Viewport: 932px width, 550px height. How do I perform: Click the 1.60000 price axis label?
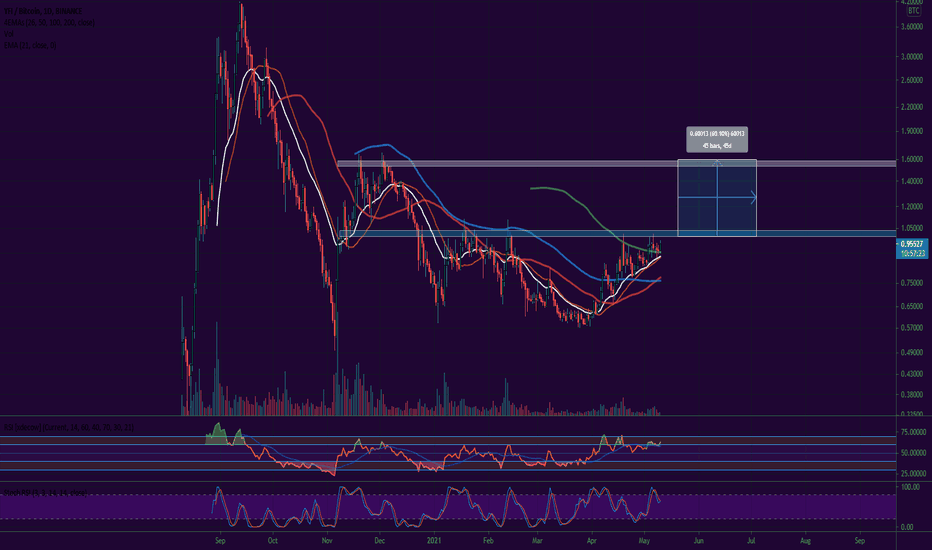[x=912, y=159]
